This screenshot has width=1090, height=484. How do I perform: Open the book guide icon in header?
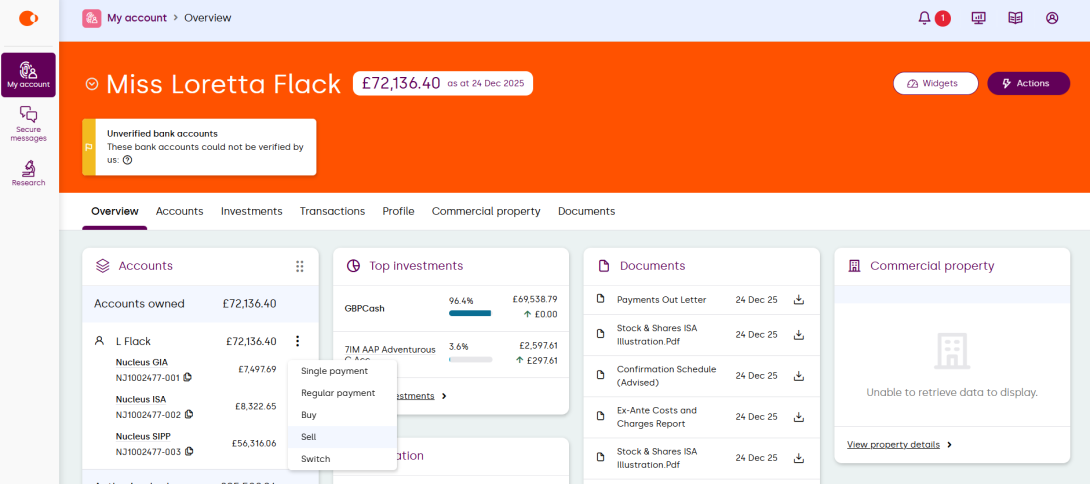[1015, 18]
